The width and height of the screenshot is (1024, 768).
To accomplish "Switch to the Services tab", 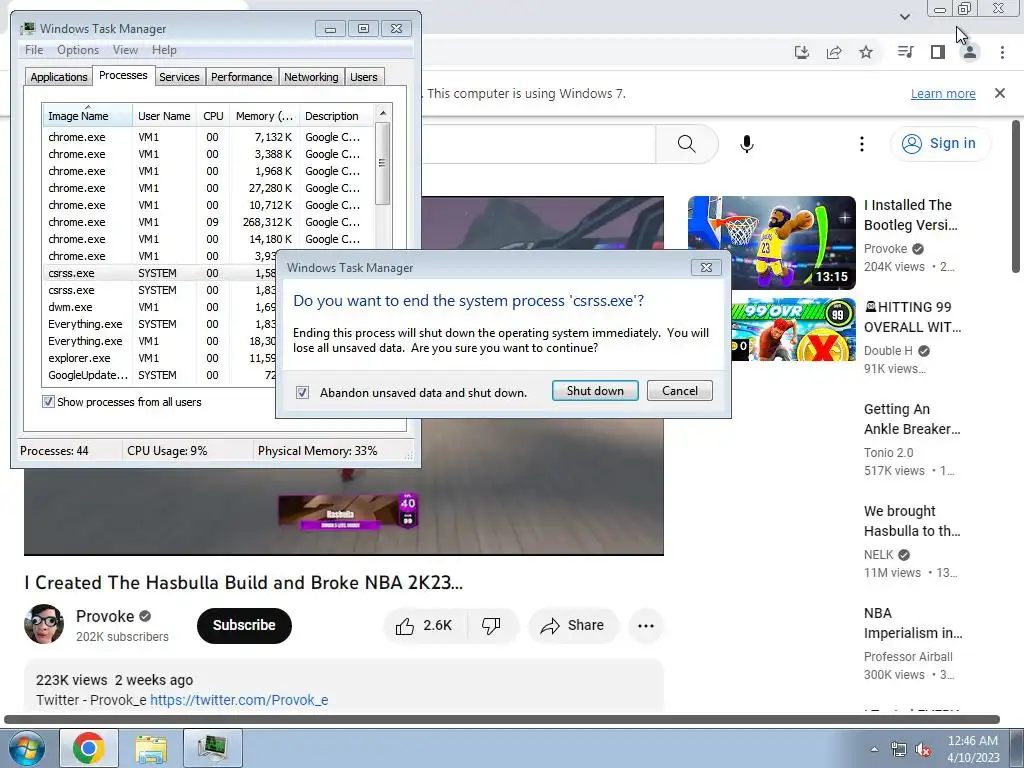I will coord(179,77).
